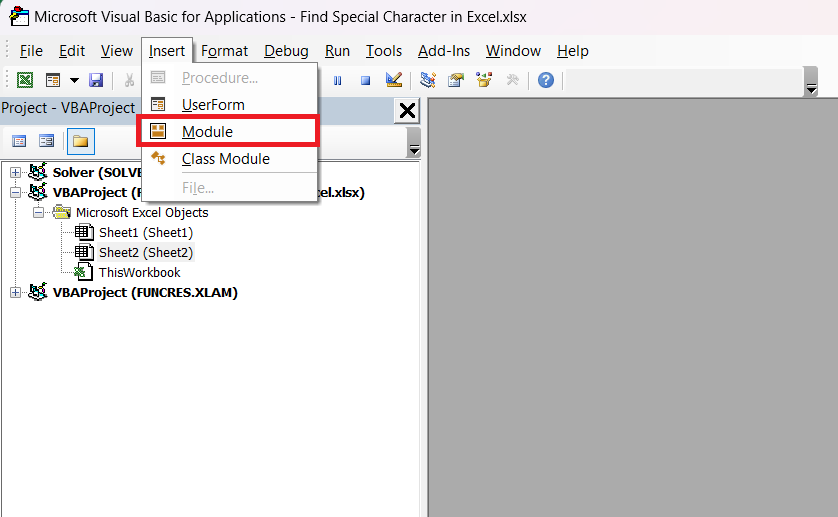
Task: Expand the Solver project node
Action: tap(15, 173)
